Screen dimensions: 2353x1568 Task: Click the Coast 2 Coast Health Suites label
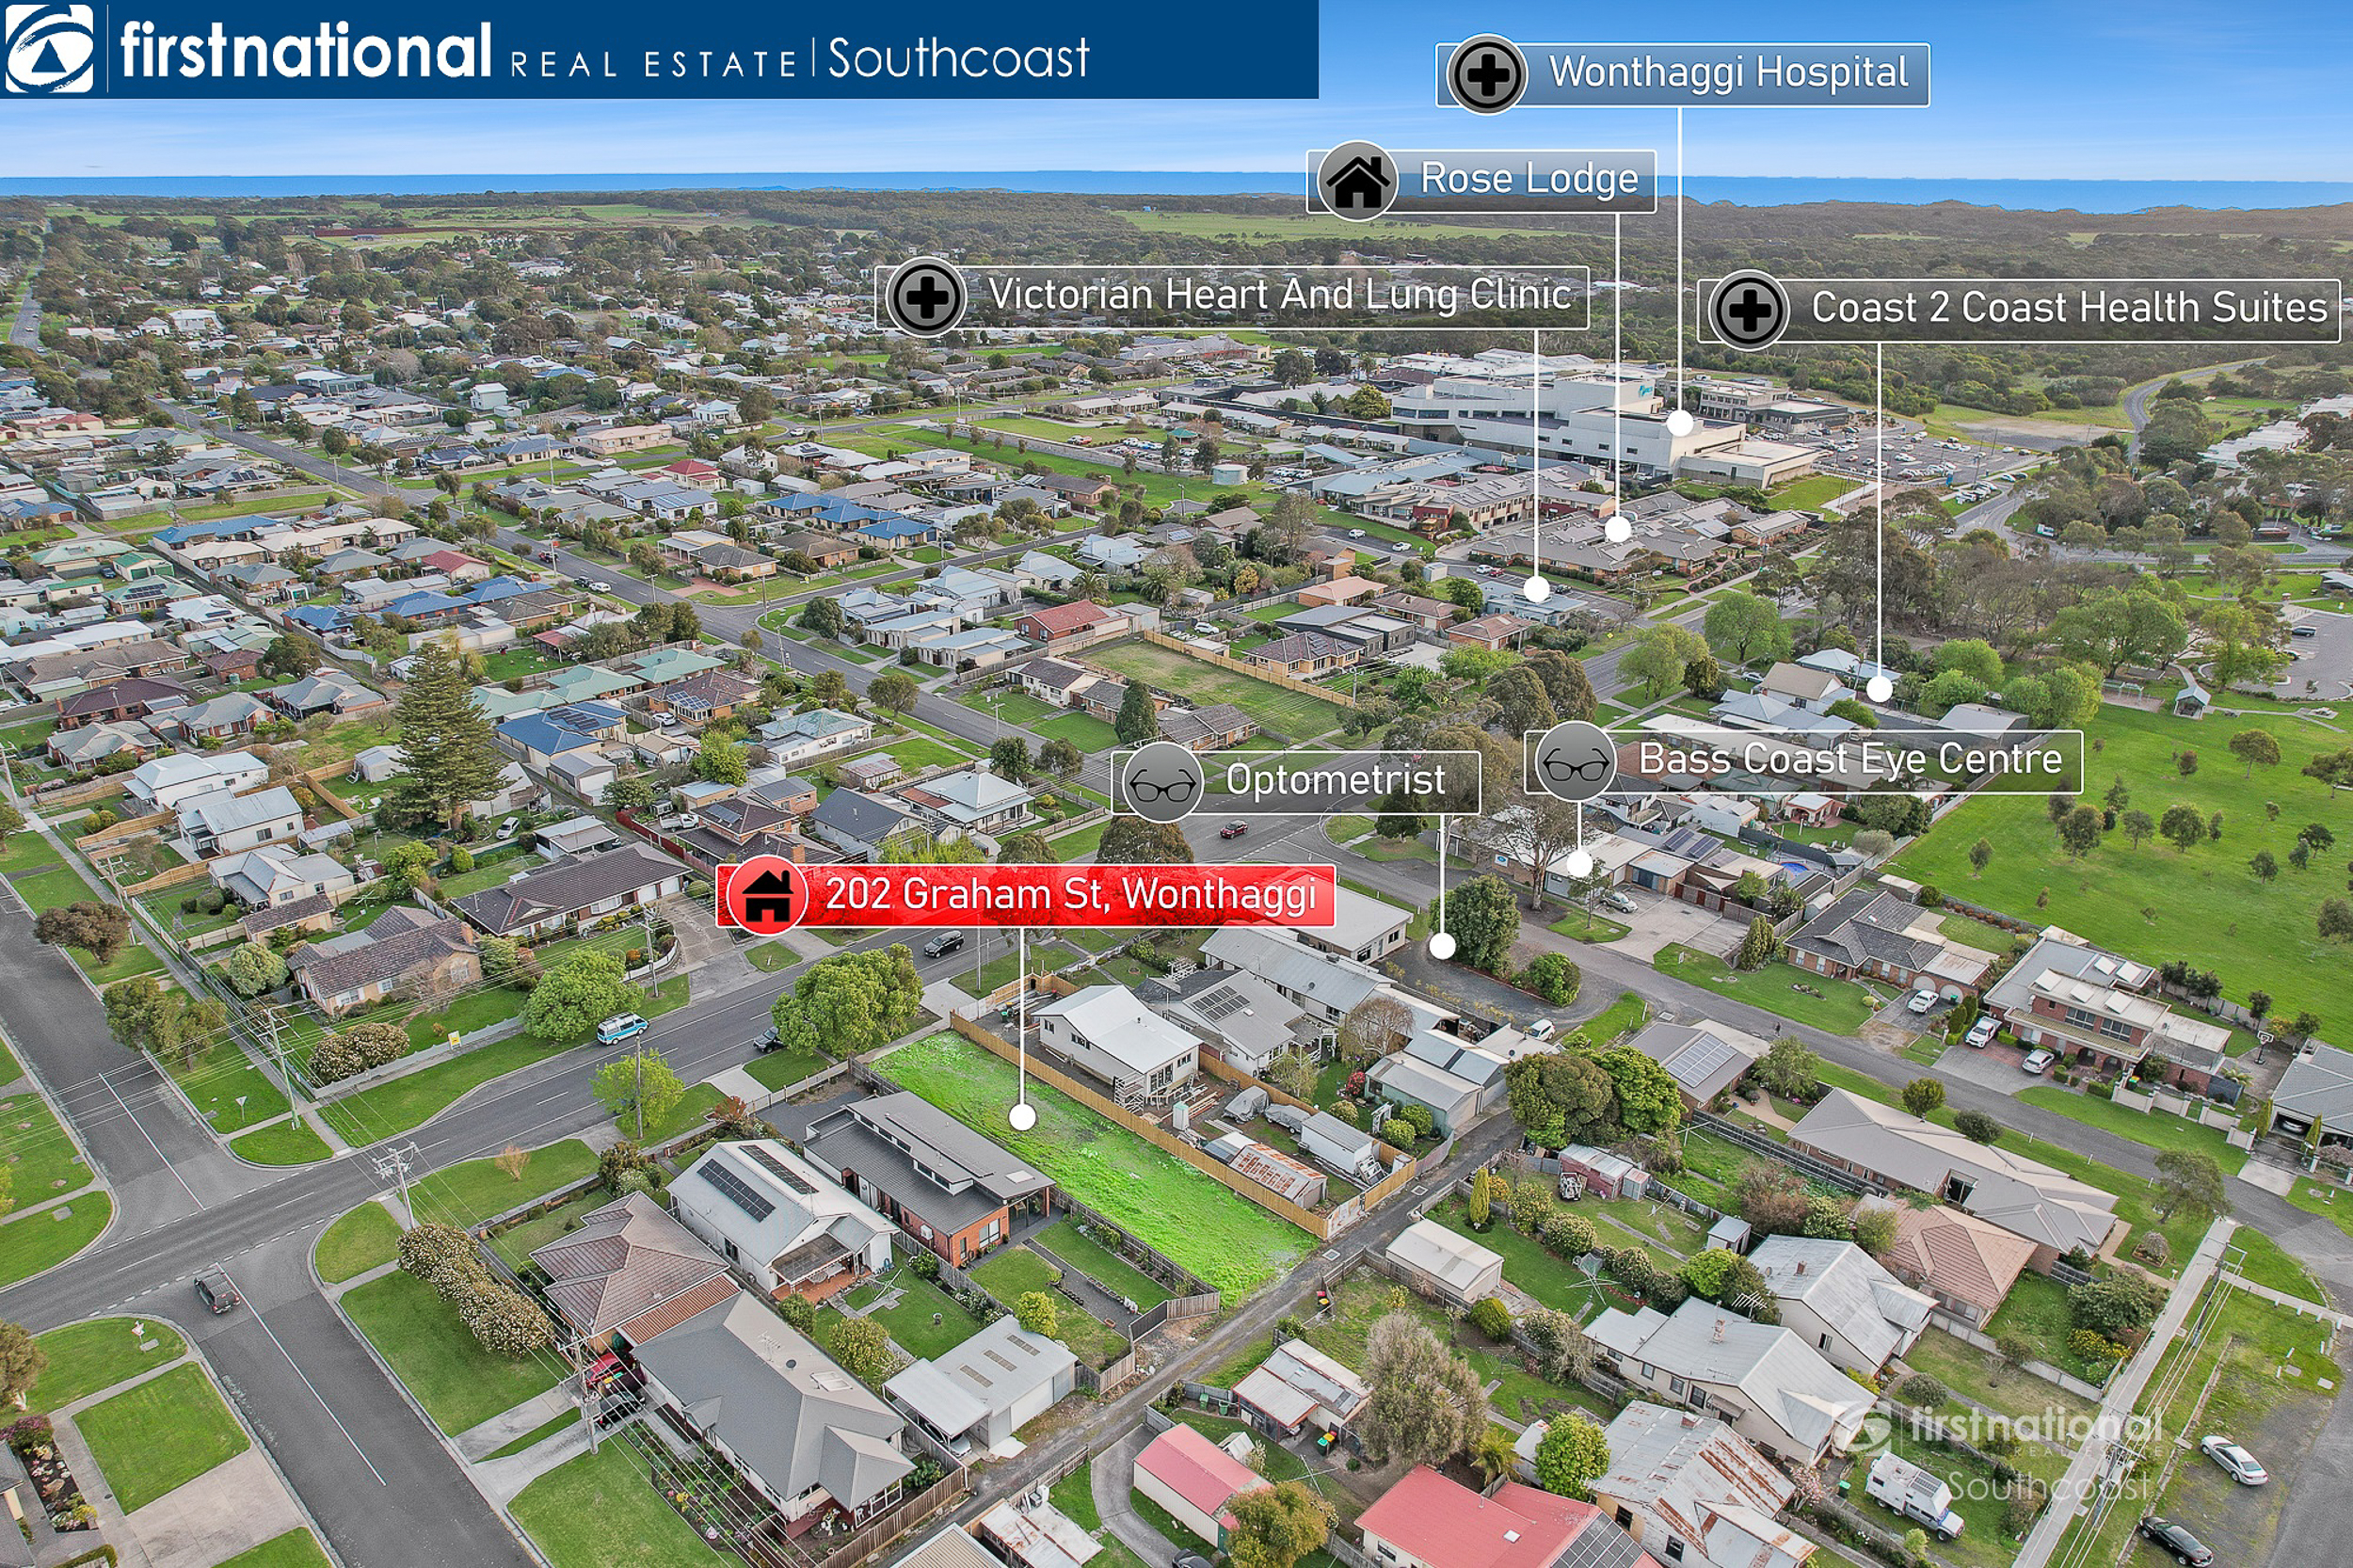click(x=2069, y=308)
